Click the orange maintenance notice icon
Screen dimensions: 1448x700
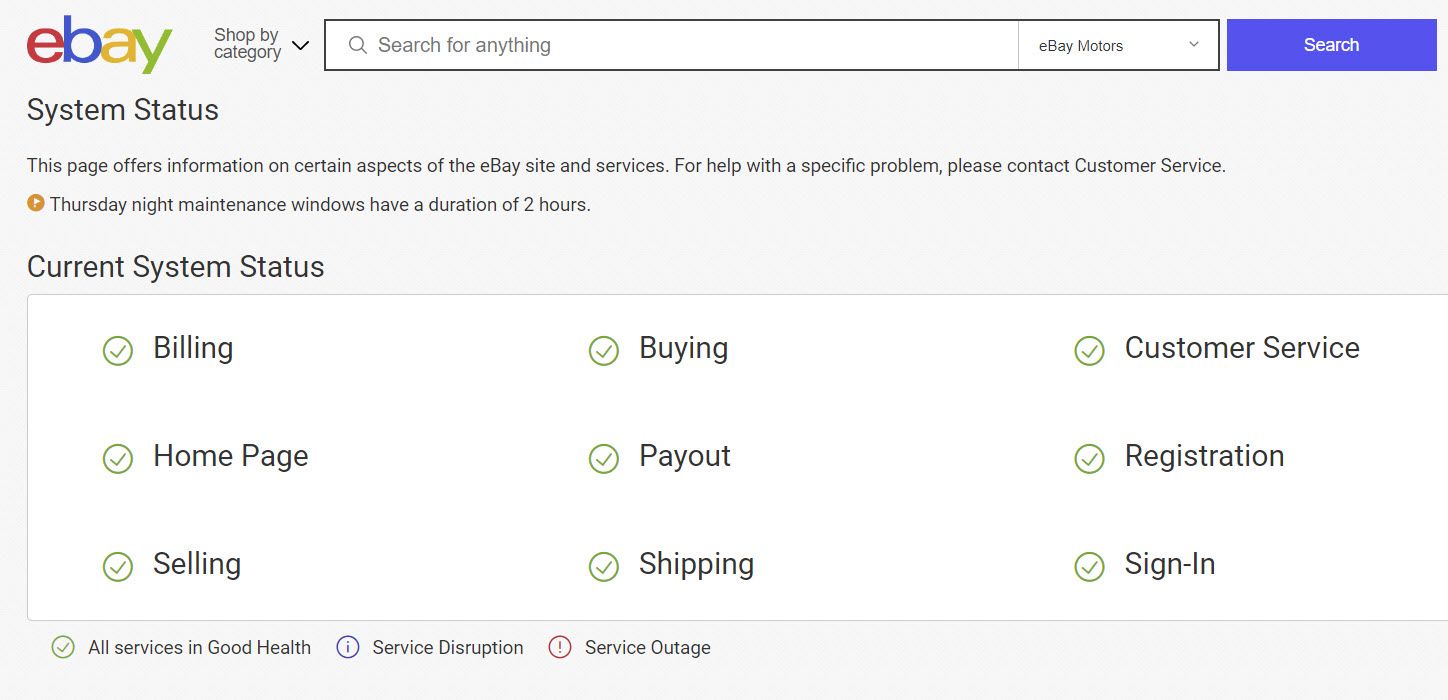click(x=36, y=203)
